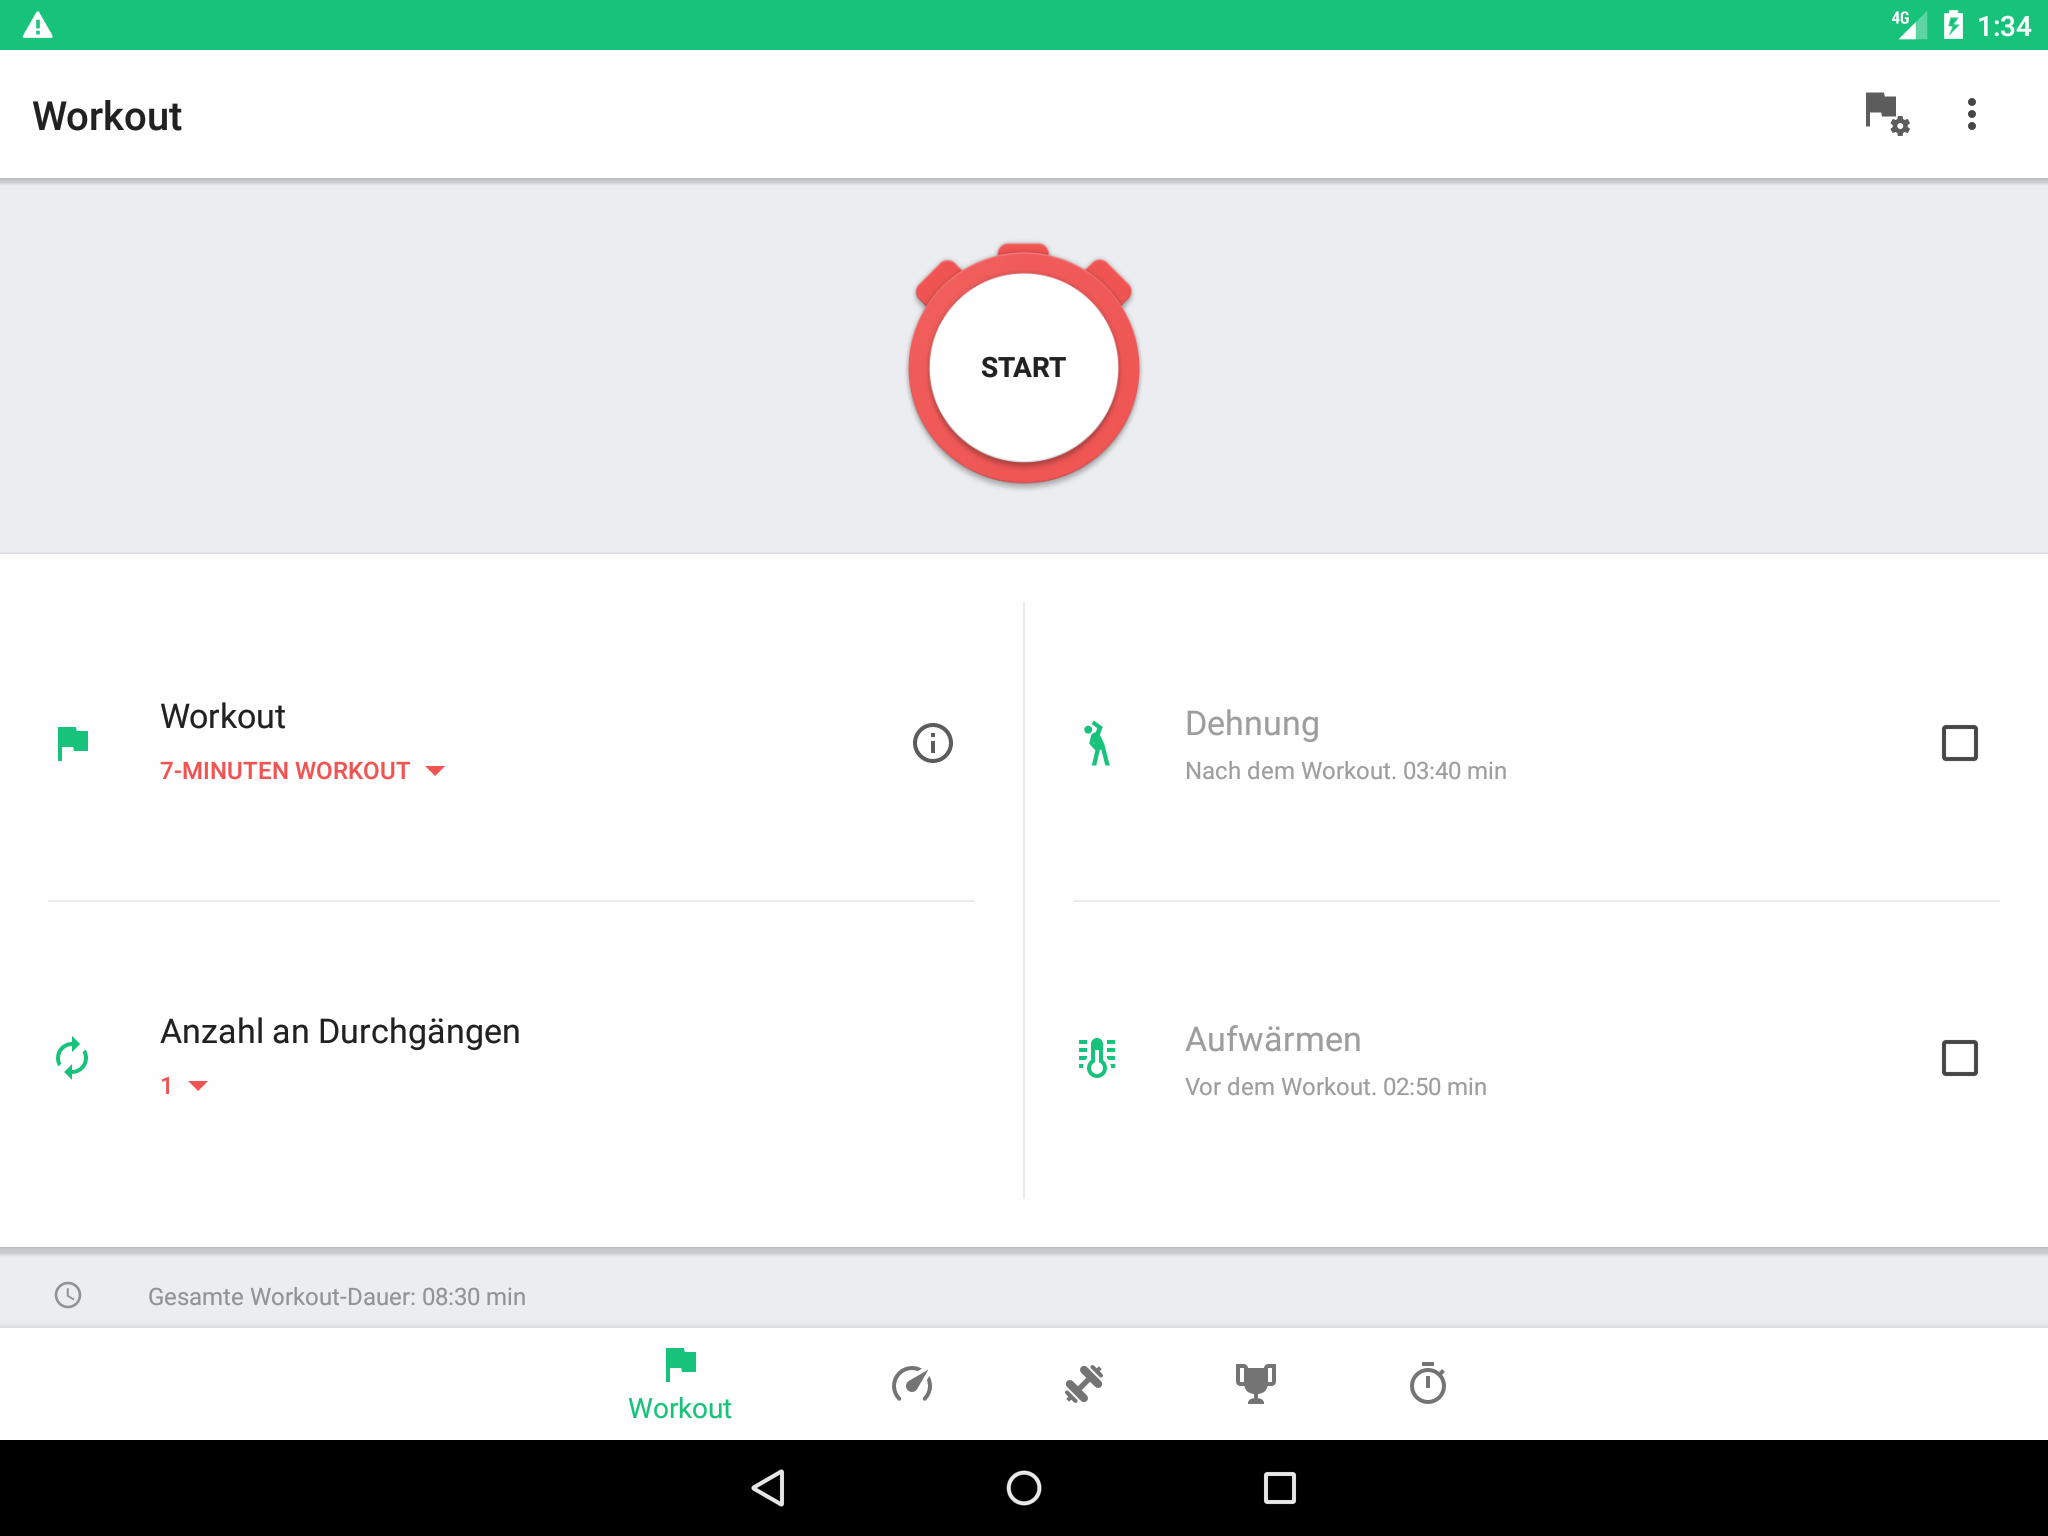Click the Aufwärmen label text

(1273, 1039)
